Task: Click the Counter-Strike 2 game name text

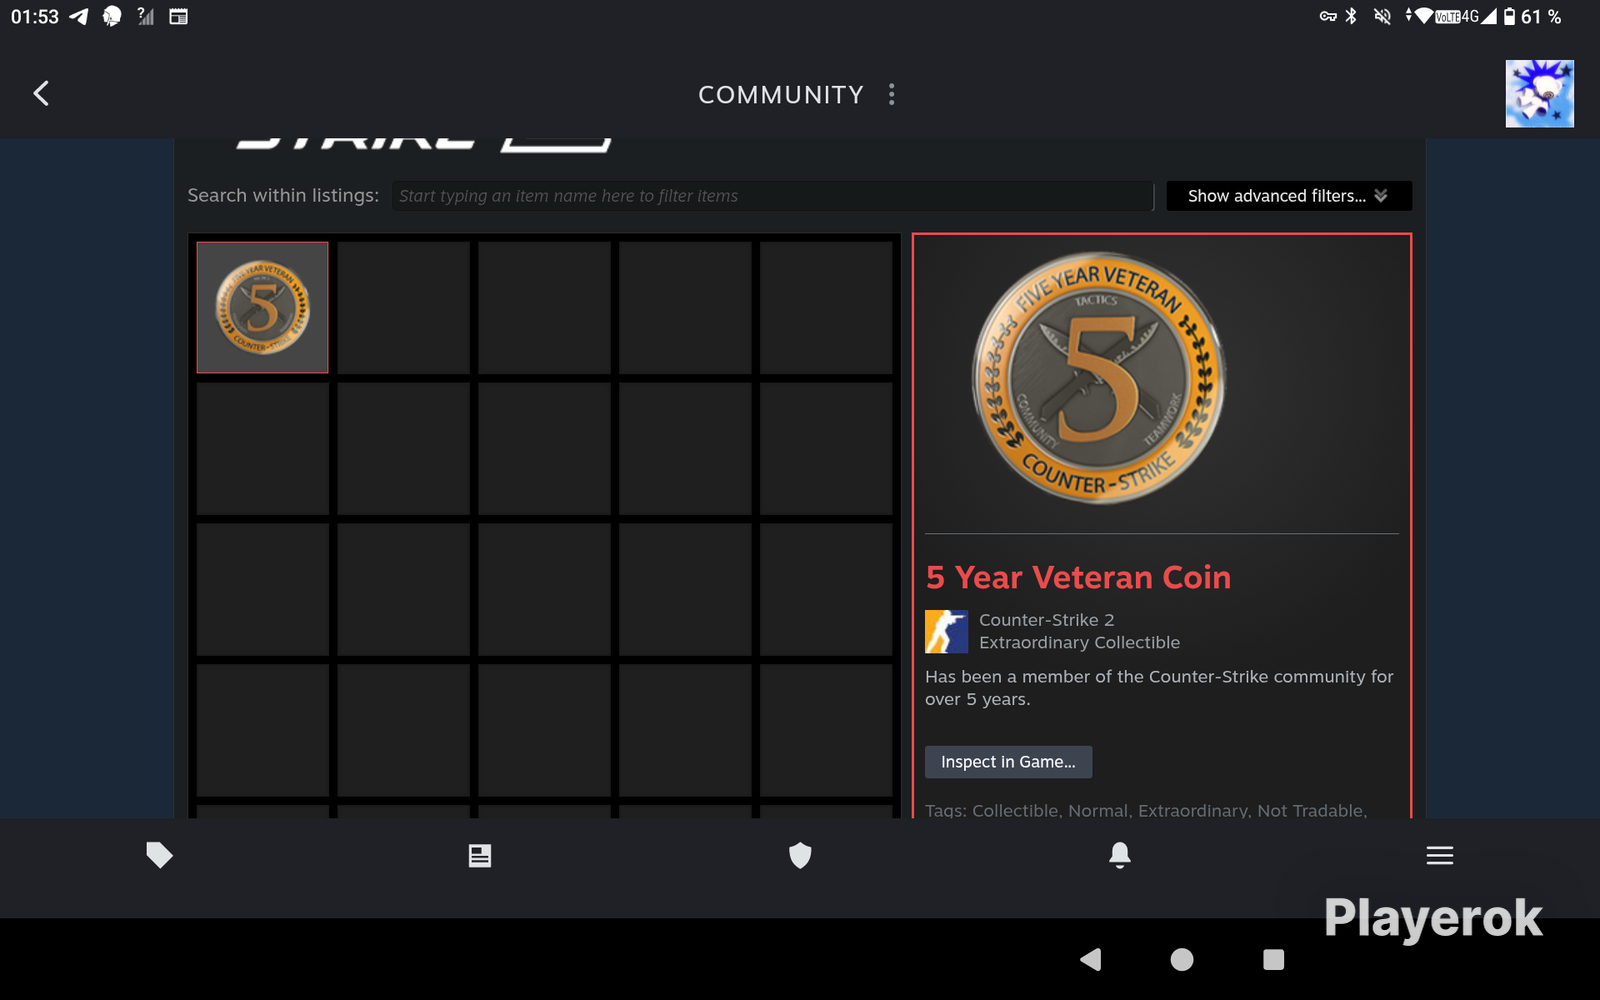Action: (x=1046, y=620)
